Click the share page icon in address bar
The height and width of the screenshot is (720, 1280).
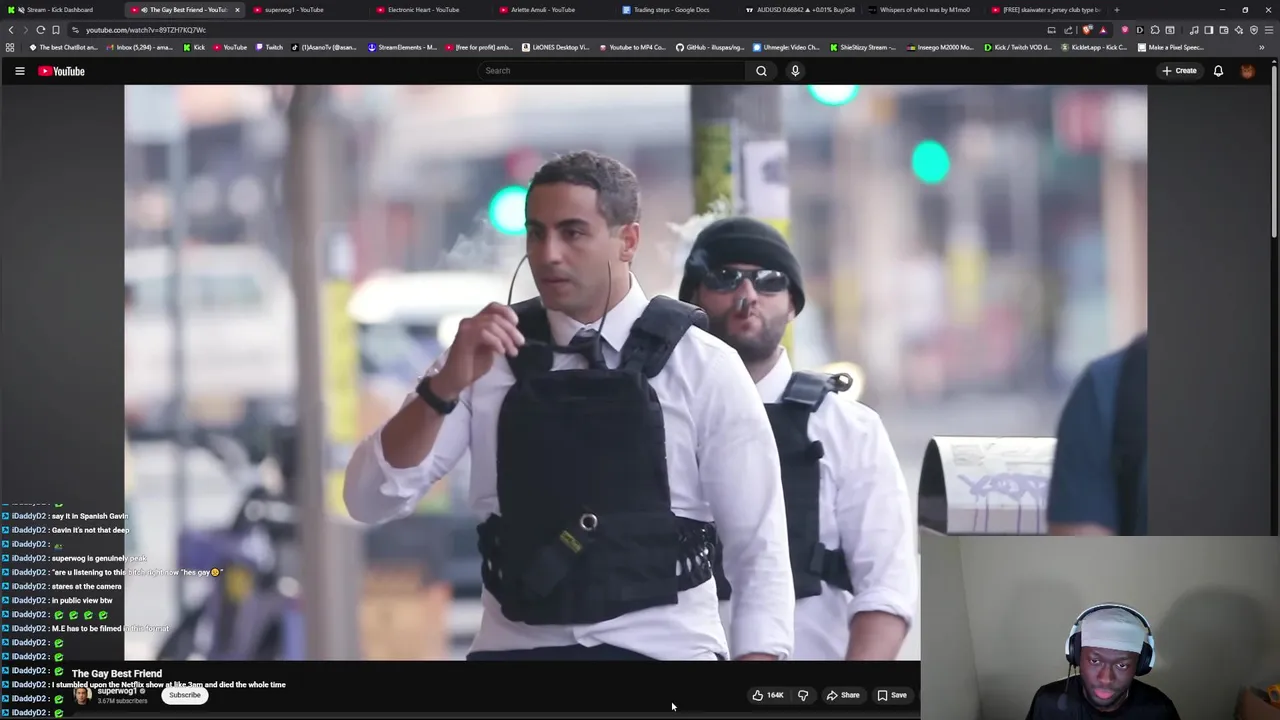point(1067,30)
